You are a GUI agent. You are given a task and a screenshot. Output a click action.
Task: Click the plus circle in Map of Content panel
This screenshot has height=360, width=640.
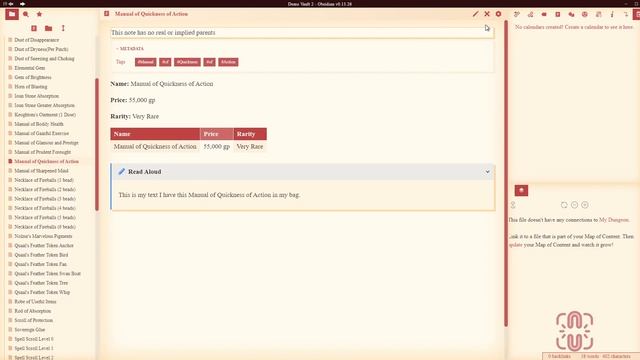(x=585, y=205)
